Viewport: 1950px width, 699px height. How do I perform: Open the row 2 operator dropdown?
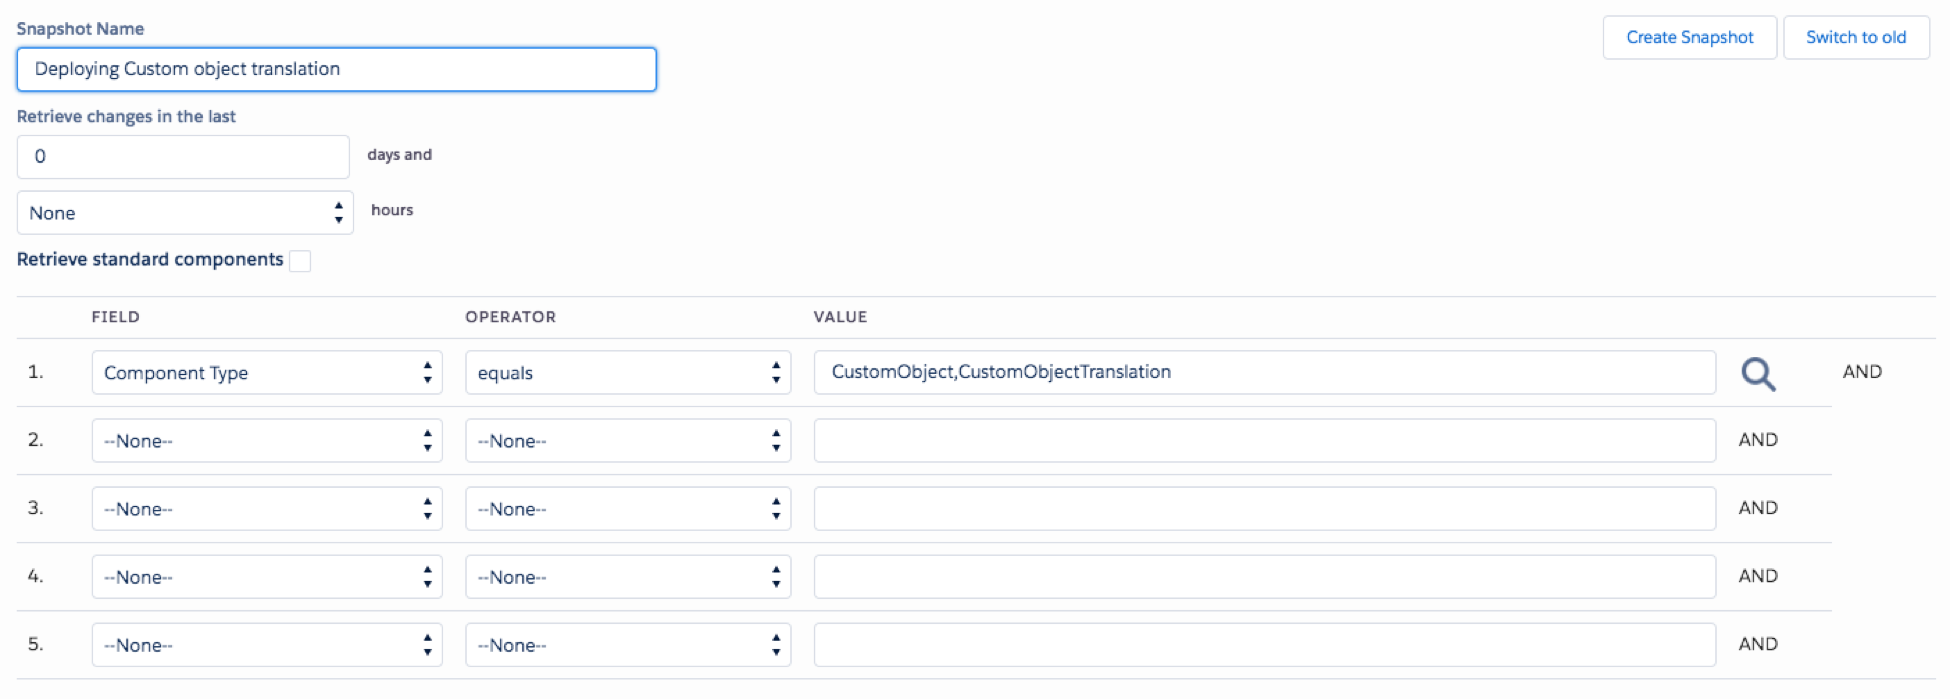[627, 441]
